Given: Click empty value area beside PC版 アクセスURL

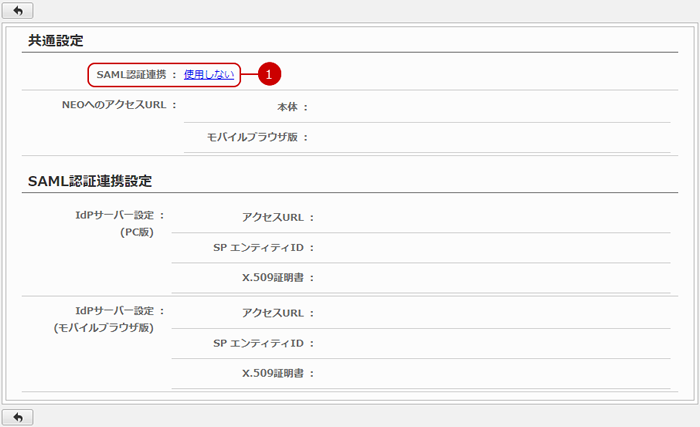Looking at the screenshot, I should coord(490,216).
